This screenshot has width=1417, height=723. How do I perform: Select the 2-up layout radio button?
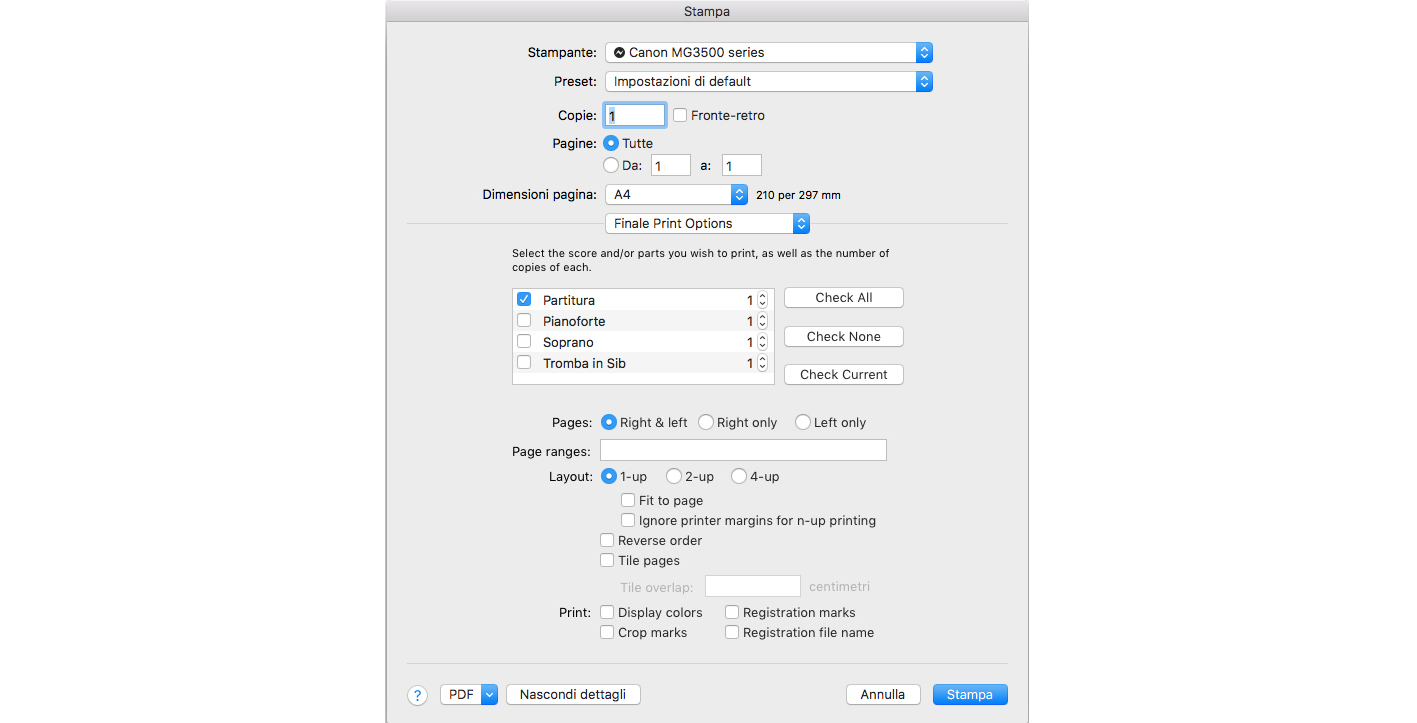[674, 477]
